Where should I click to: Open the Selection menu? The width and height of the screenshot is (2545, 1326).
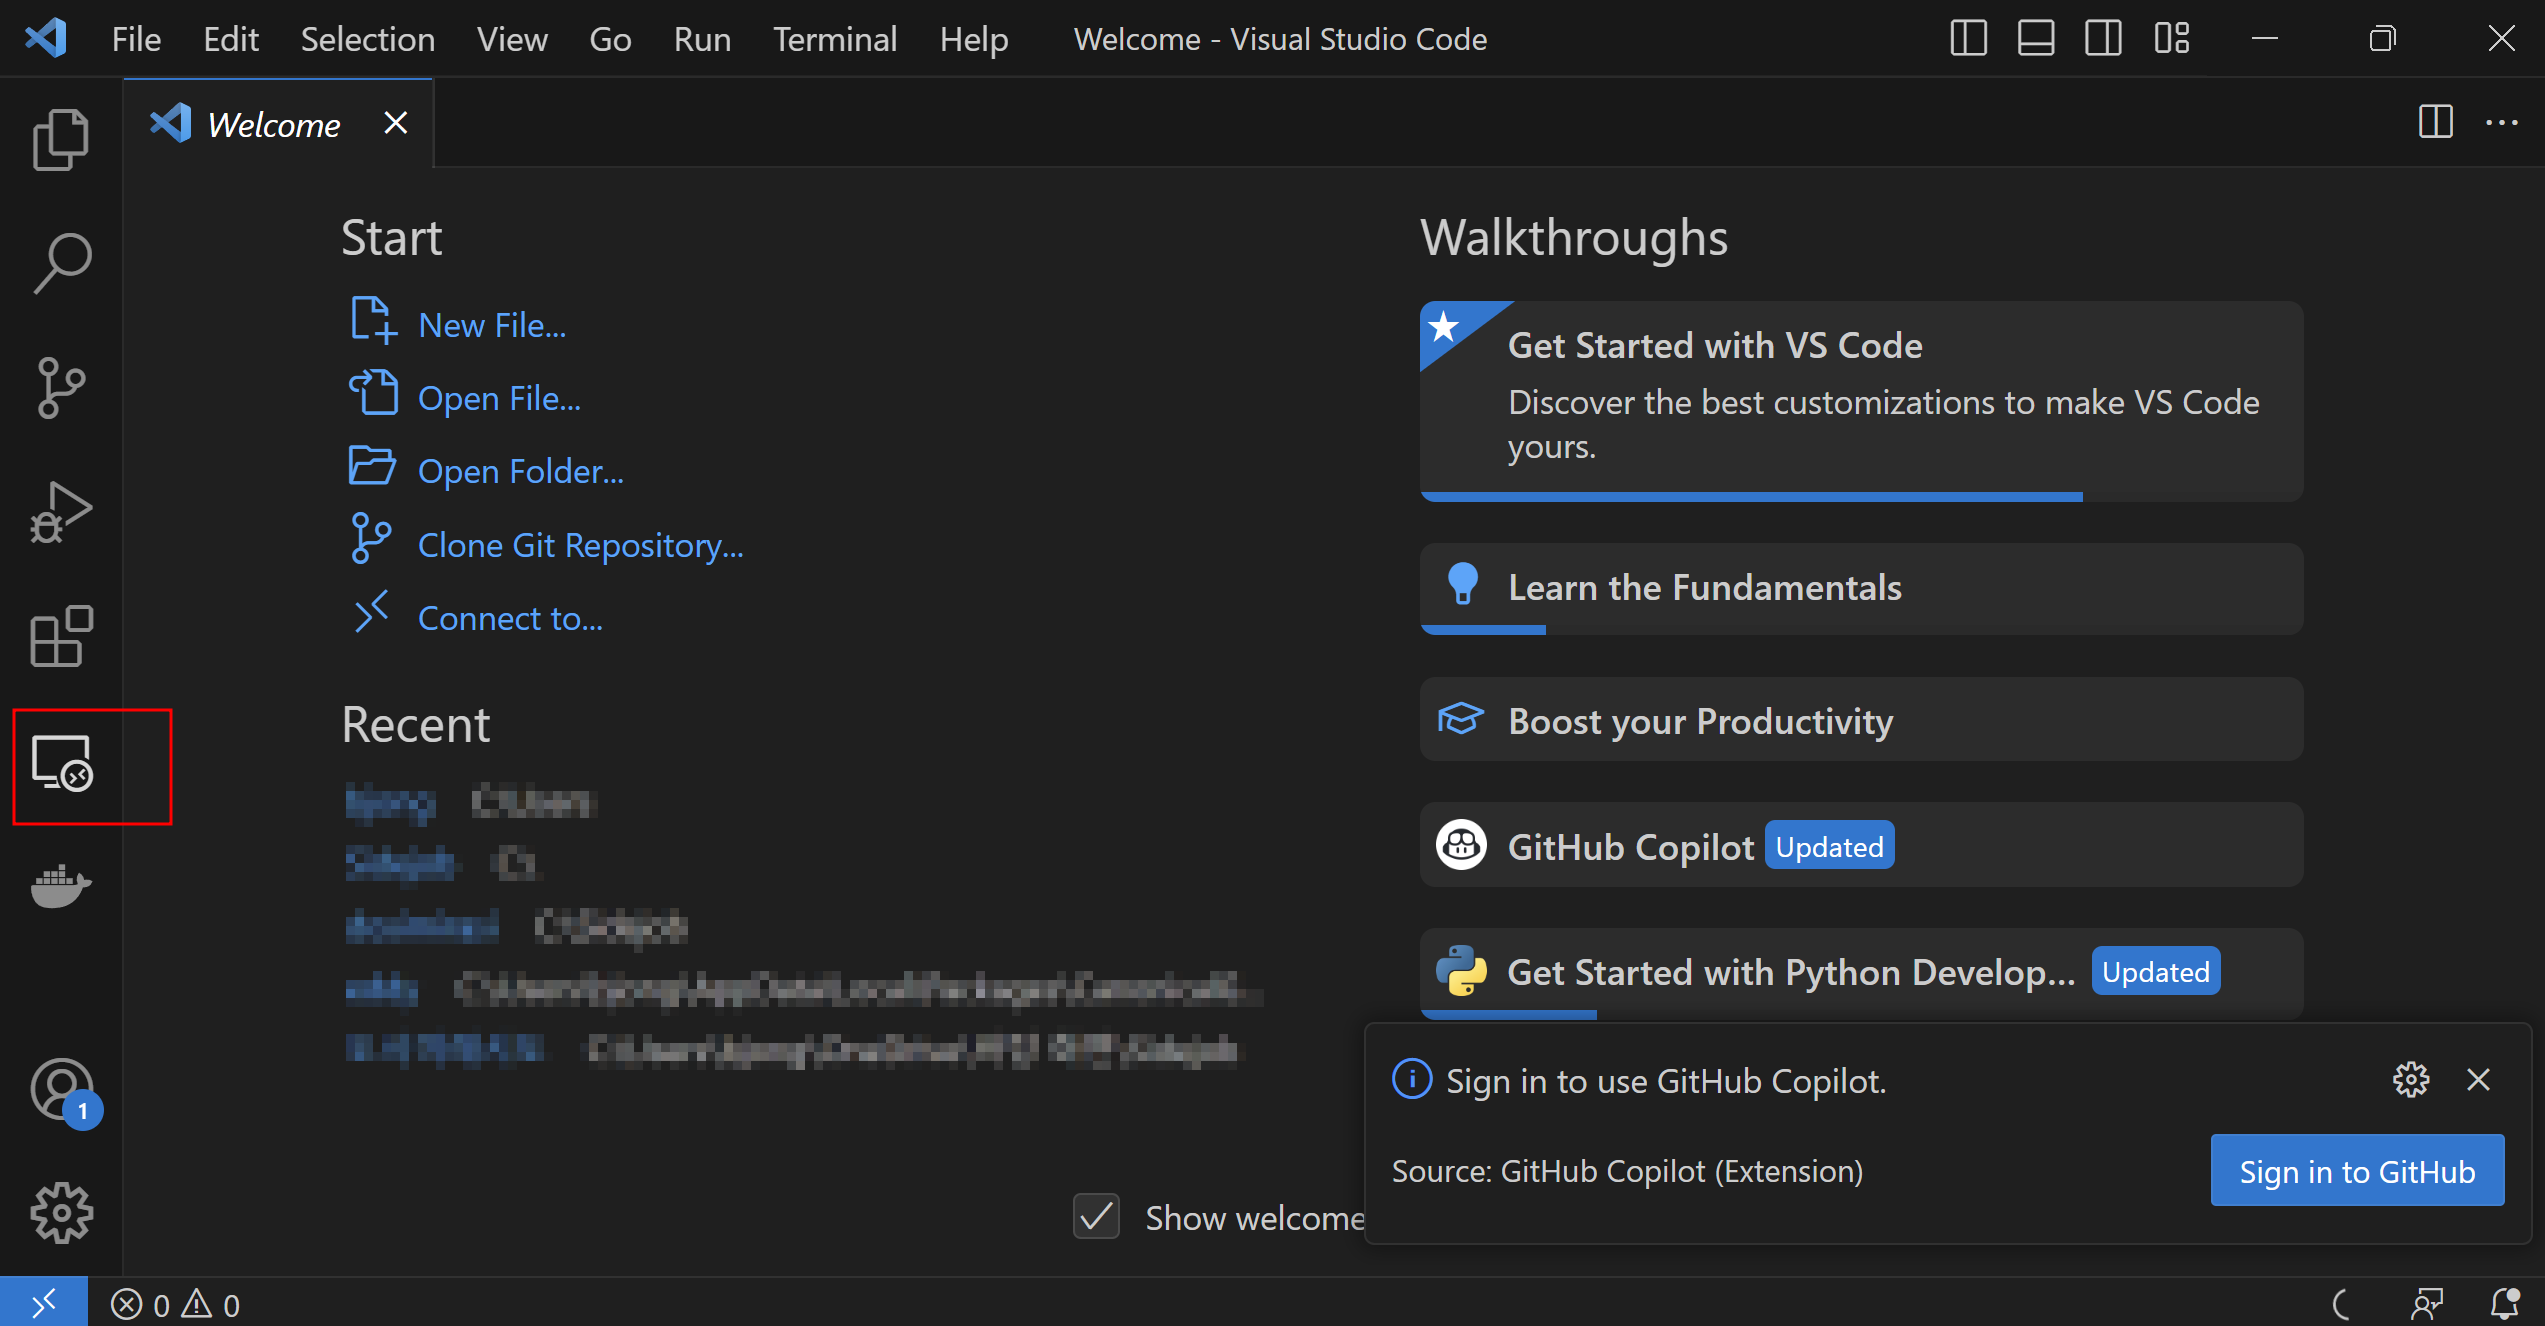click(x=367, y=39)
